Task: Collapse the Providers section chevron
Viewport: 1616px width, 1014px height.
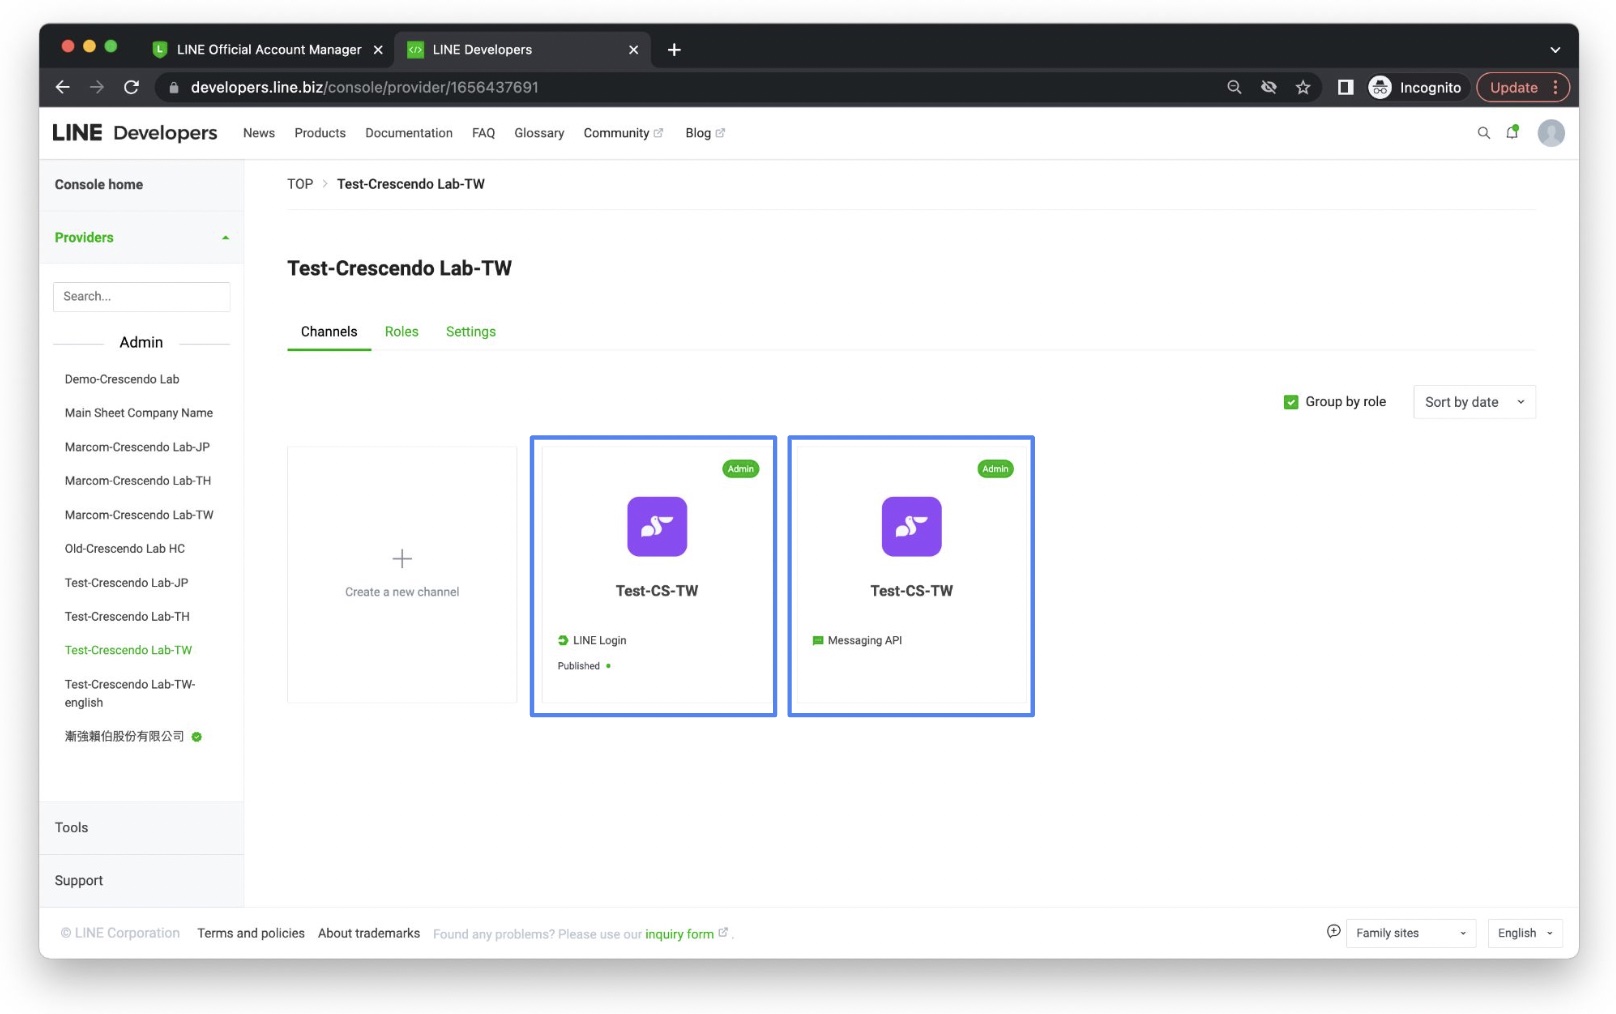Action: tap(224, 238)
